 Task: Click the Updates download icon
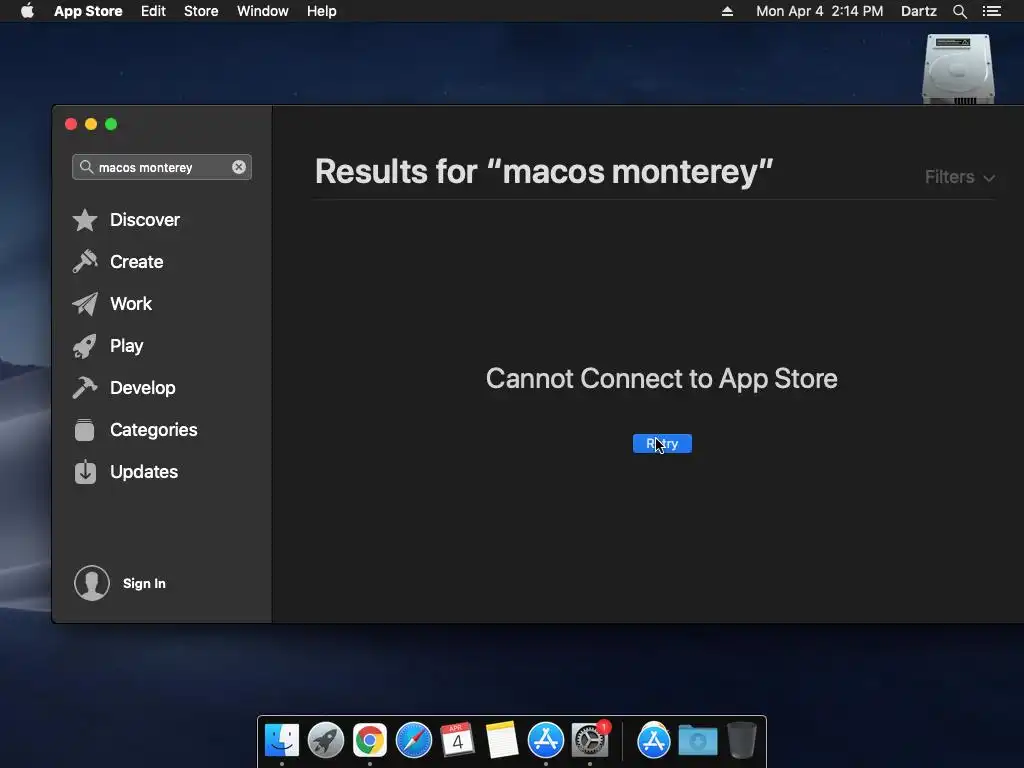pos(85,472)
